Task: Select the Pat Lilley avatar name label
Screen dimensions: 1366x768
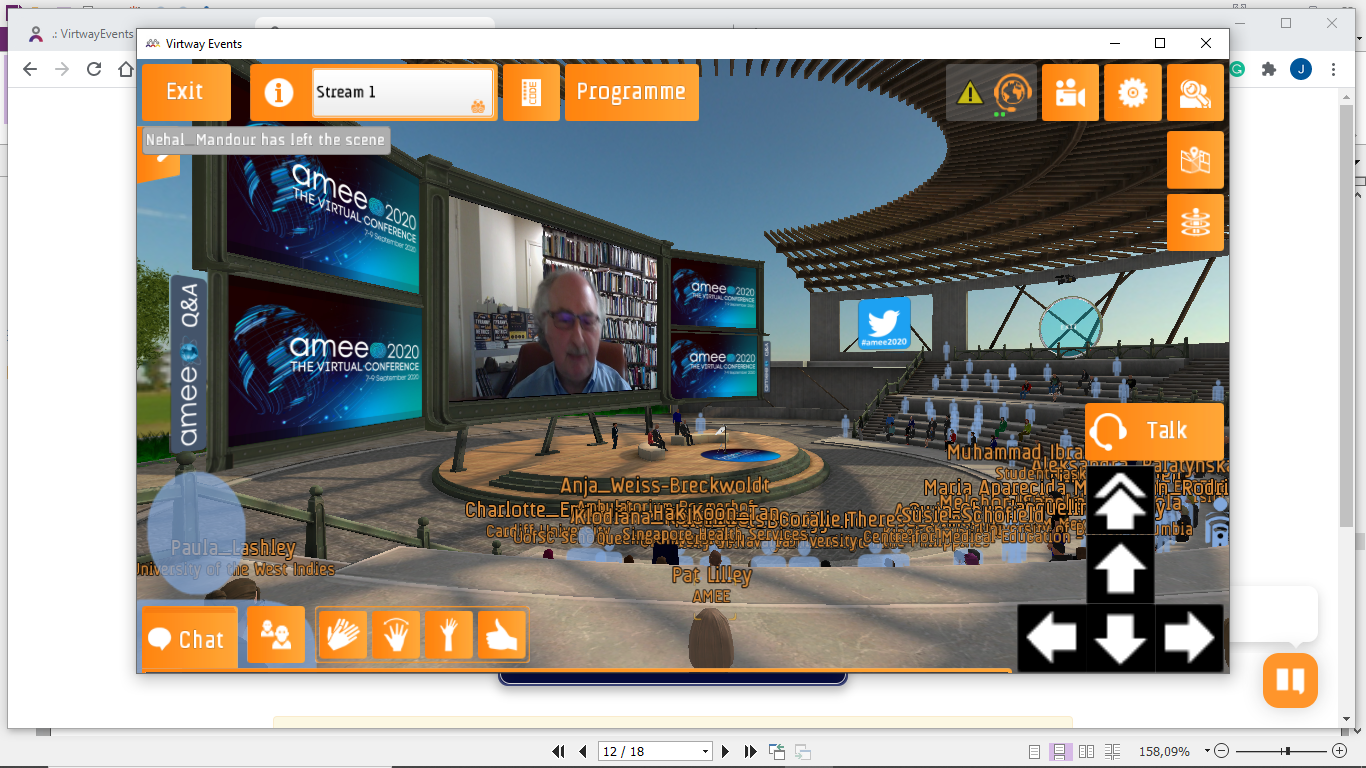Action: coord(711,576)
